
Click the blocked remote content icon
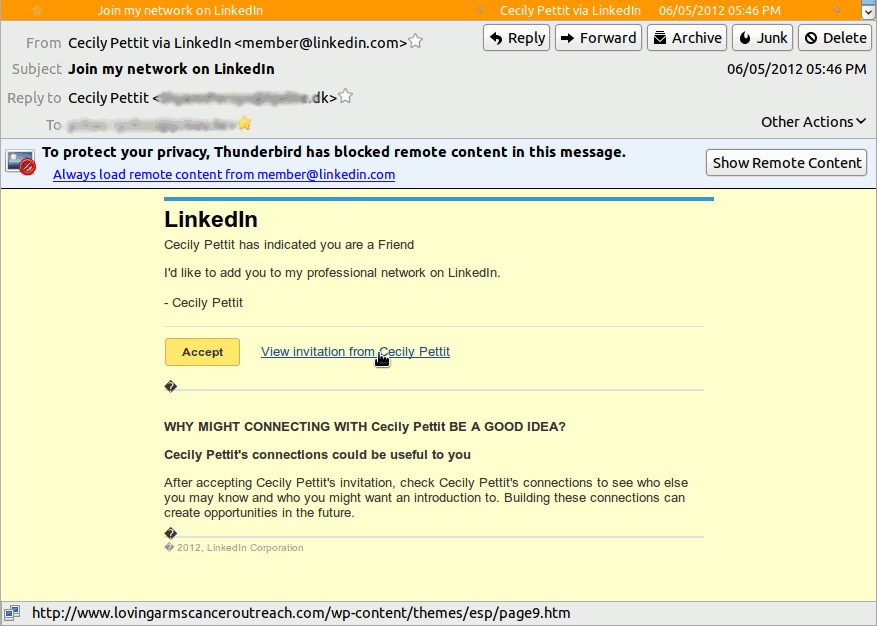21,162
